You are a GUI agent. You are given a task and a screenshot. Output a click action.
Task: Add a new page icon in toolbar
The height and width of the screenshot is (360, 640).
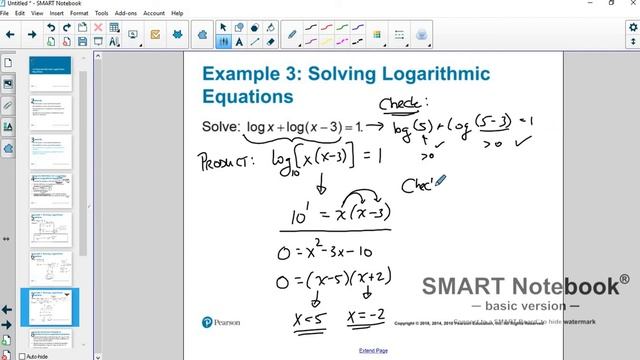coord(51,41)
